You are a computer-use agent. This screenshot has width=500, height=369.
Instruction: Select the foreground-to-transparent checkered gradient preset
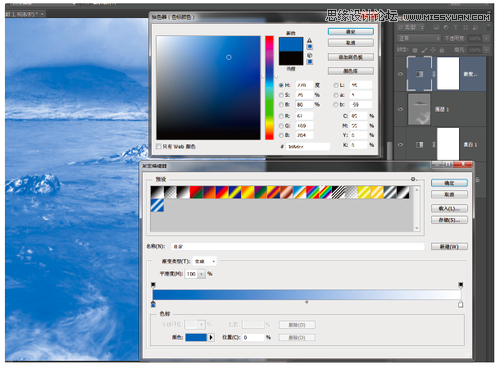pyautogui.click(x=170, y=193)
